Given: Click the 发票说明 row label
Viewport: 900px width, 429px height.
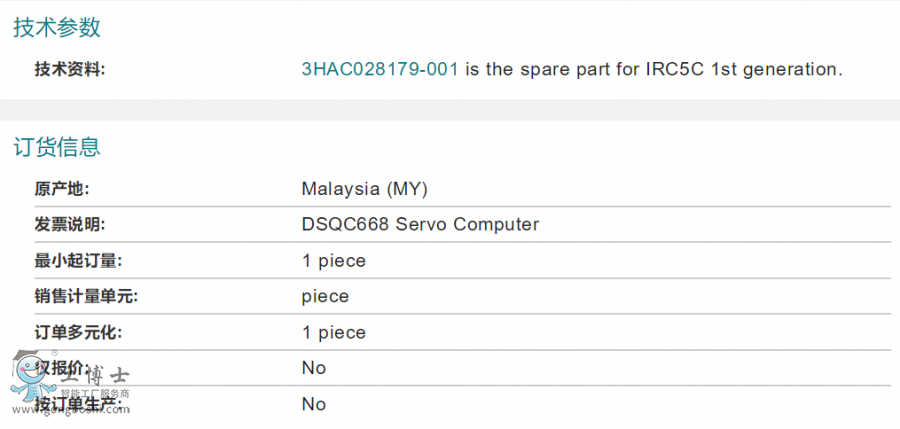Looking at the screenshot, I should (70, 224).
